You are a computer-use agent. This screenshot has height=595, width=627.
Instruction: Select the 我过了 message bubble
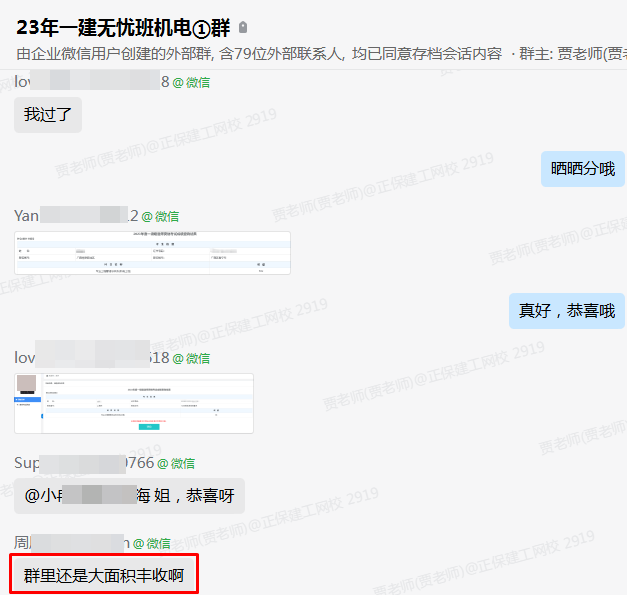click(x=48, y=115)
